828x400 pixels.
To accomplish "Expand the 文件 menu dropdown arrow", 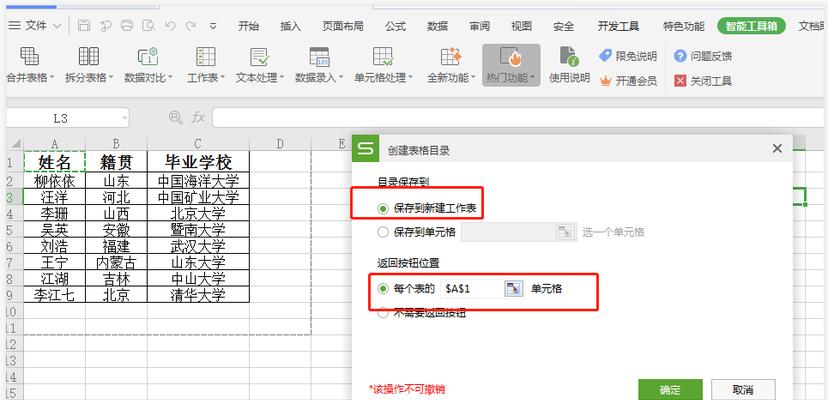I will coord(57,26).
